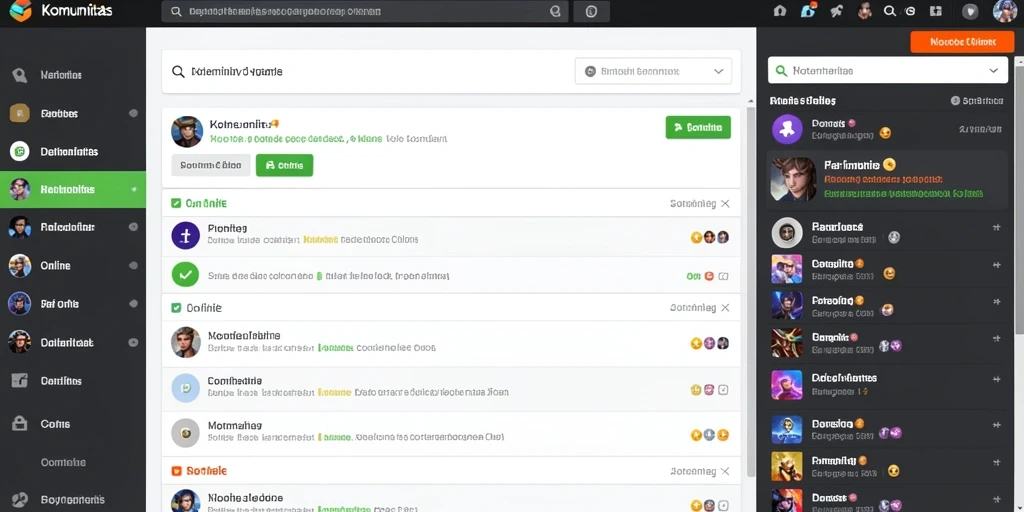Close the first section with its X
The height and width of the screenshot is (512, 1024).
tap(725, 203)
